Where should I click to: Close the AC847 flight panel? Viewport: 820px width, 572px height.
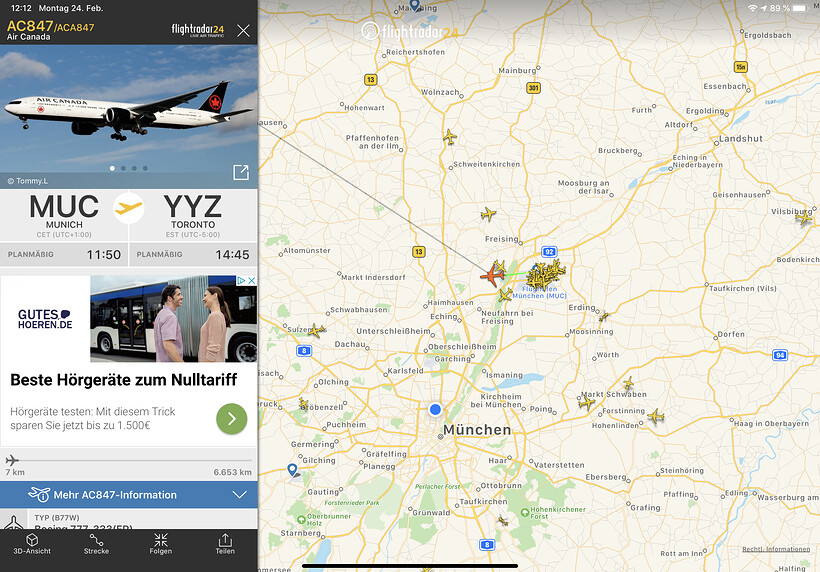243,30
